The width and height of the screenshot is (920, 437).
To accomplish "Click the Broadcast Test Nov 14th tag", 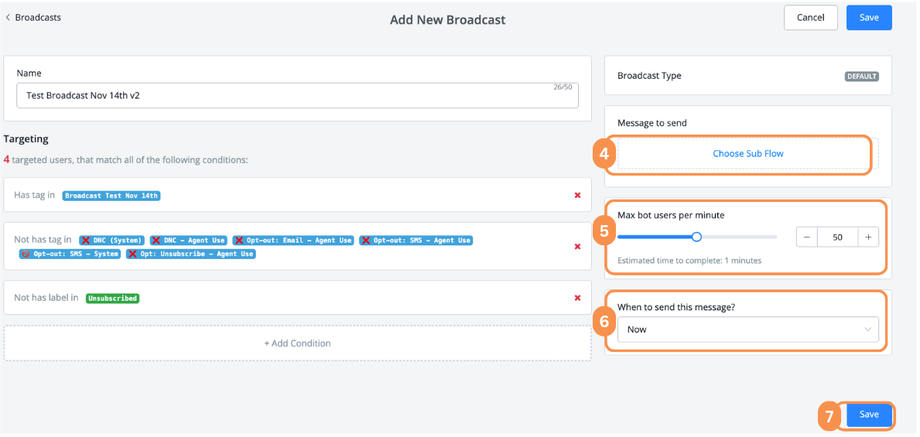I will (x=112, y=196).
